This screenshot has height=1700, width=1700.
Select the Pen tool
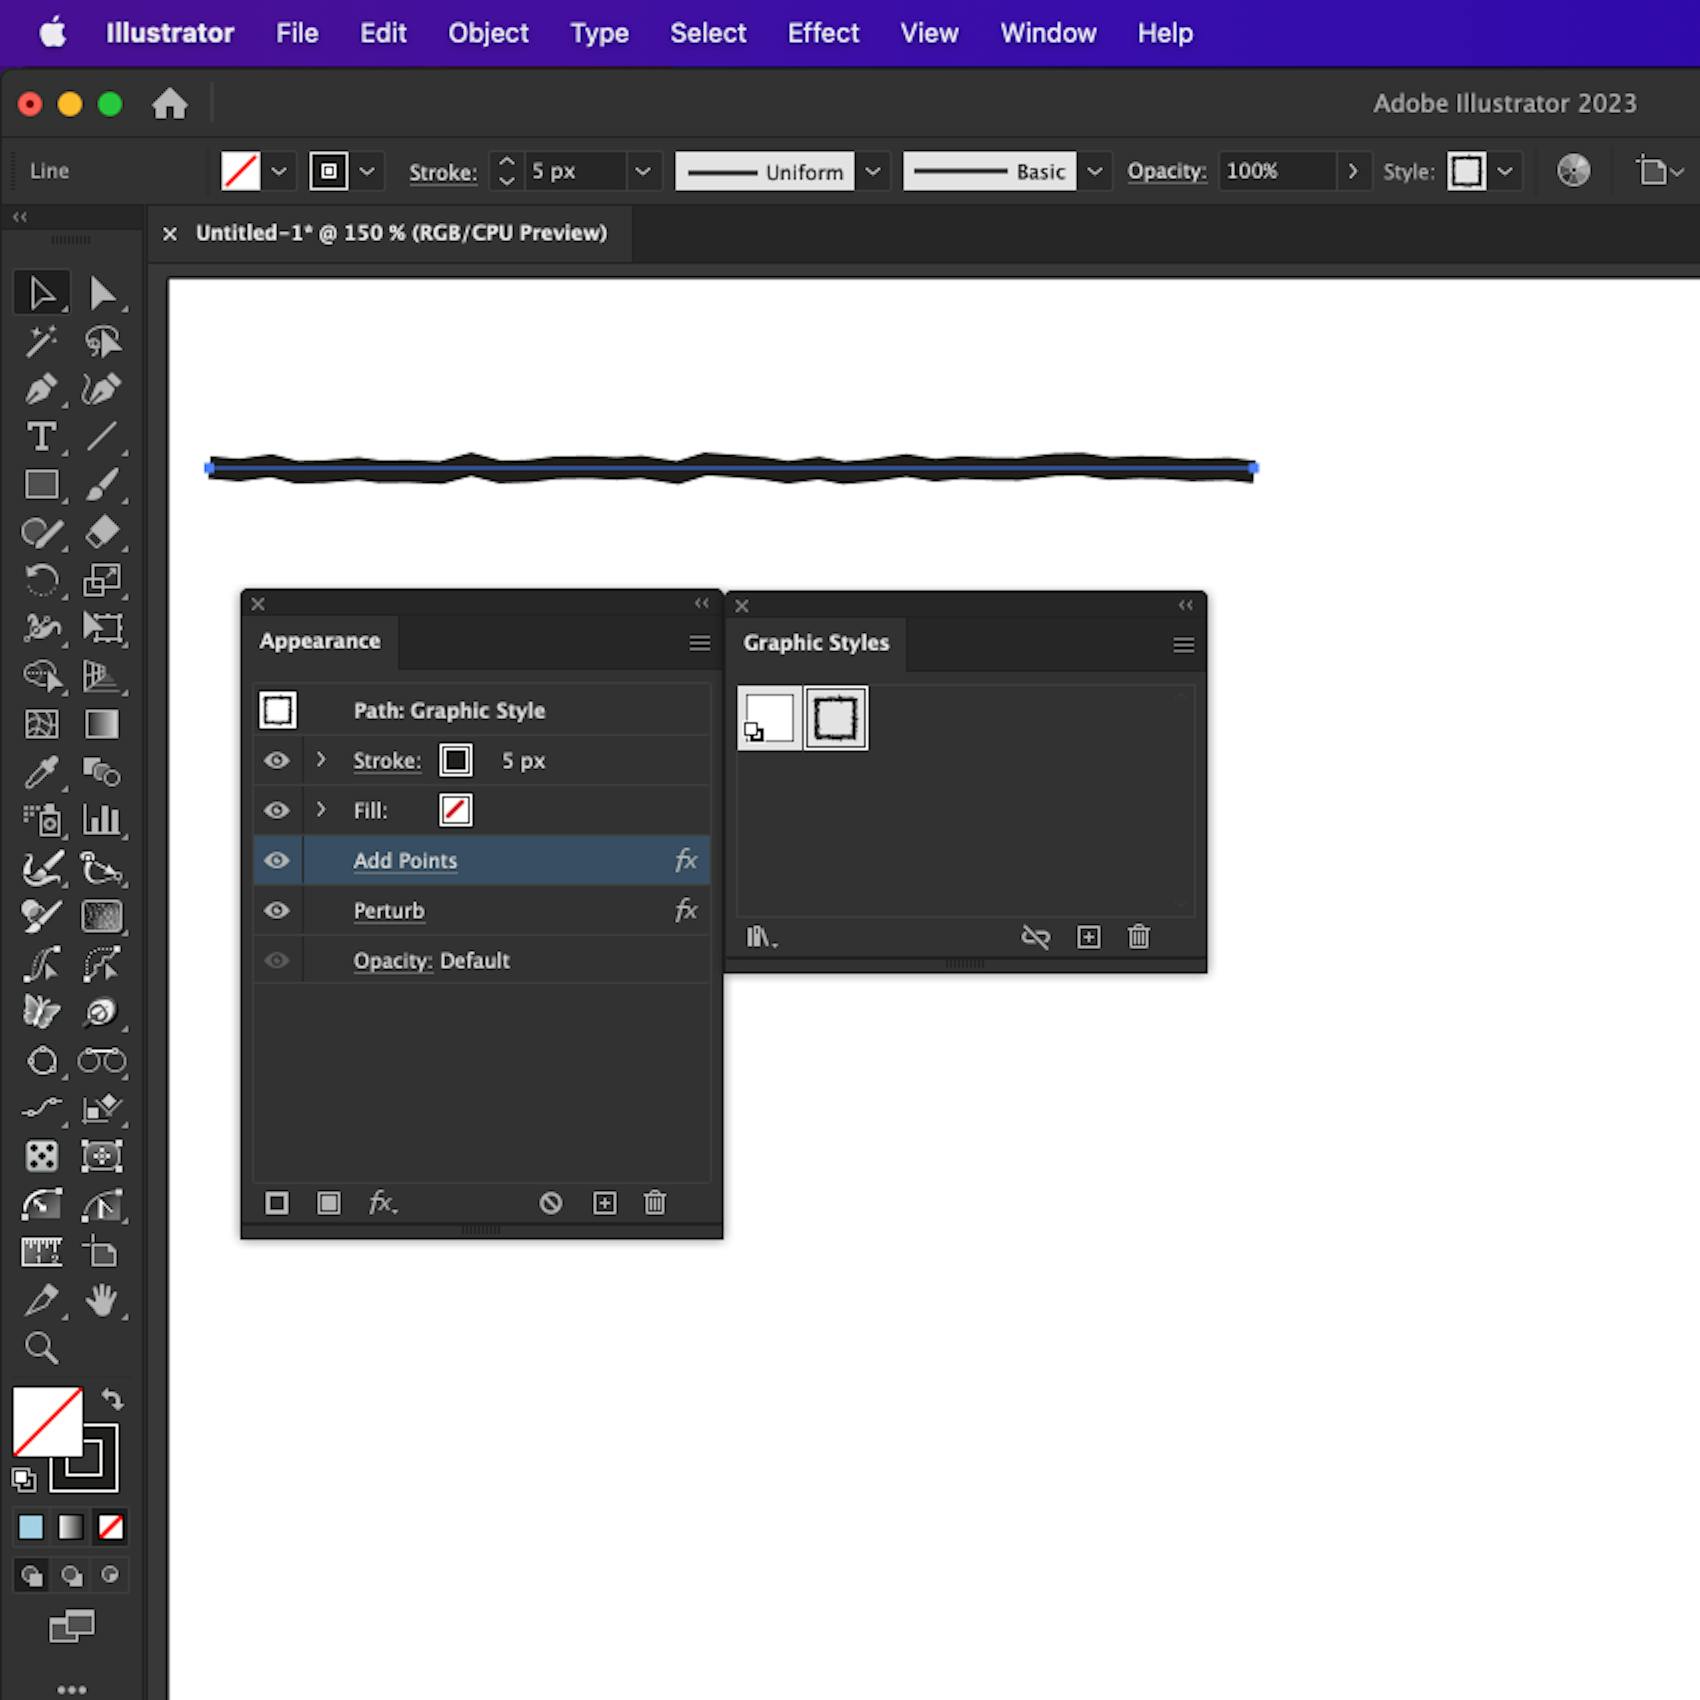tap(44, 390)
